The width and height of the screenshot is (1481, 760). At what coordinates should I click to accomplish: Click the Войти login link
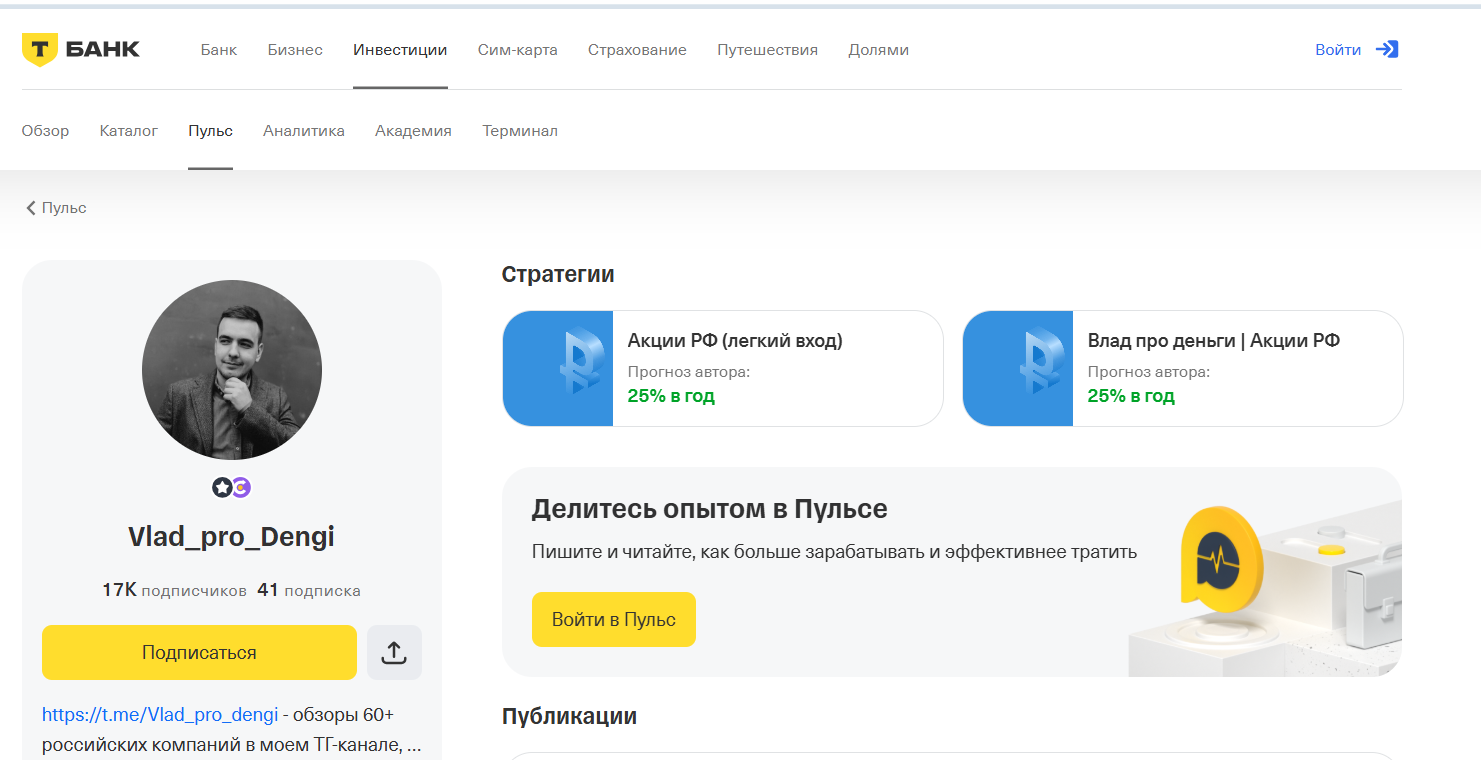(1338, 50)
